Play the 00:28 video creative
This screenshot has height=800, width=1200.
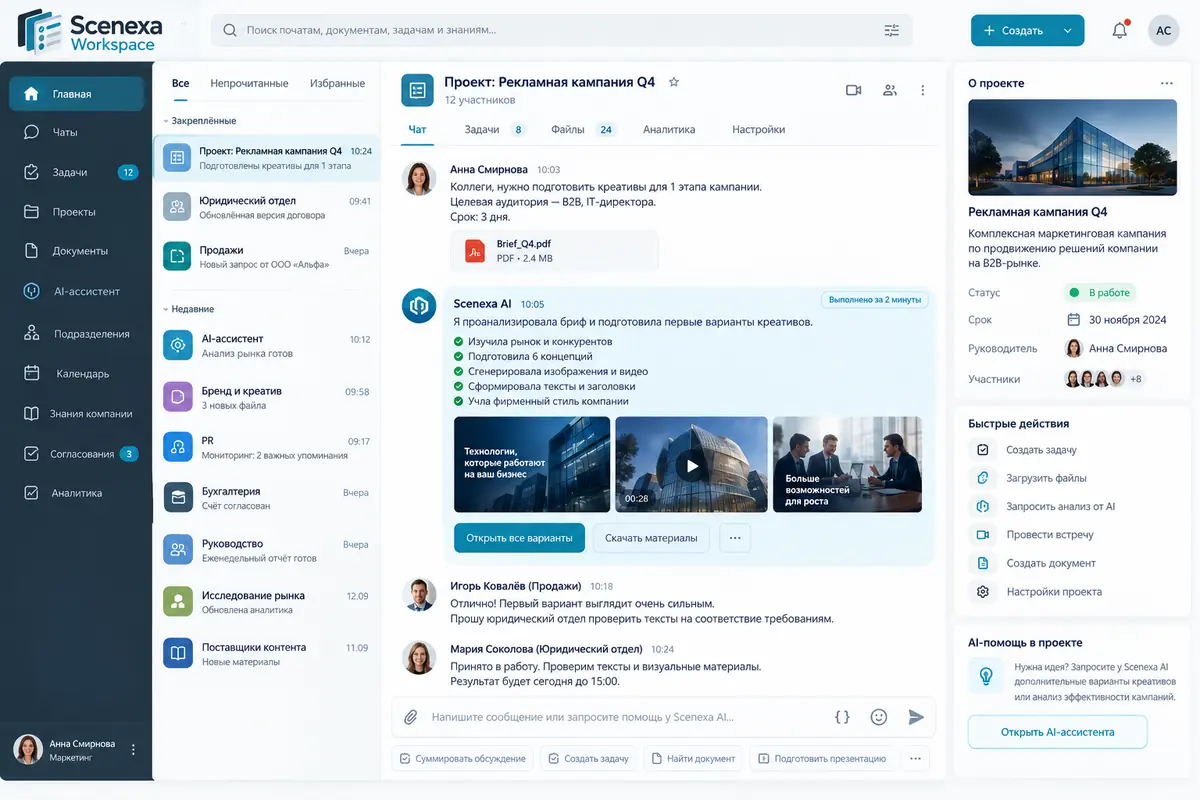692,466
